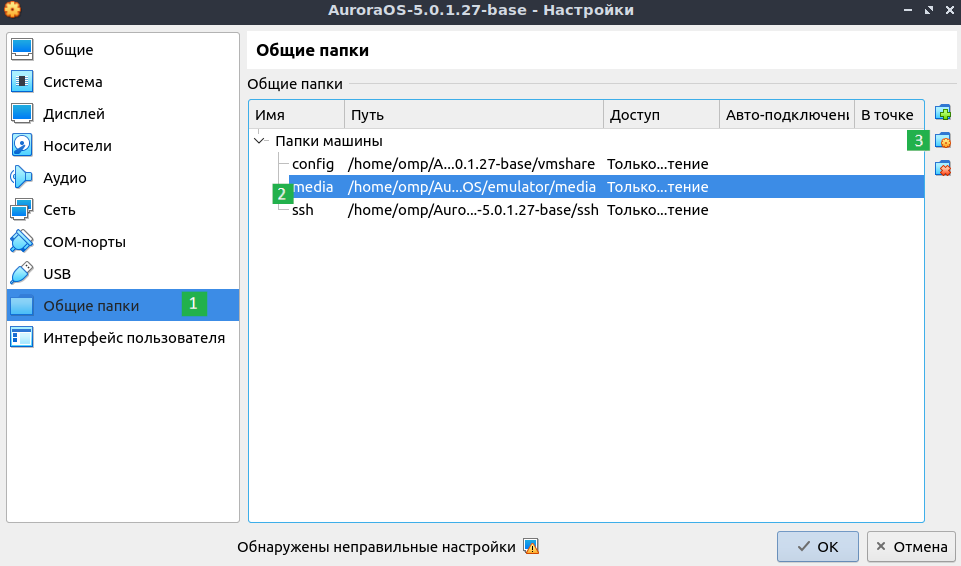
Task: Close the settings window
Action: [949, 10]
